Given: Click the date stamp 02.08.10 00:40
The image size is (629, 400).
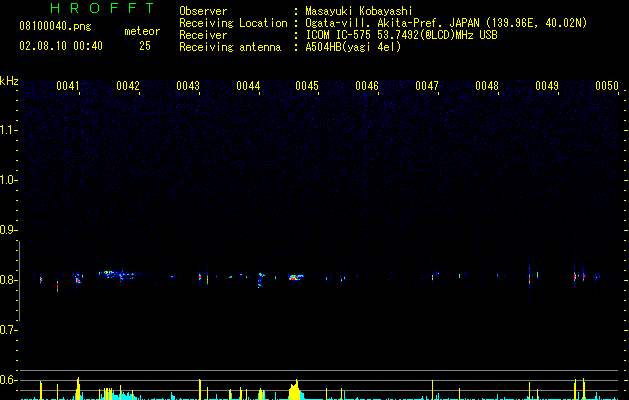Looking at the screenshot, I should (61, 46).
